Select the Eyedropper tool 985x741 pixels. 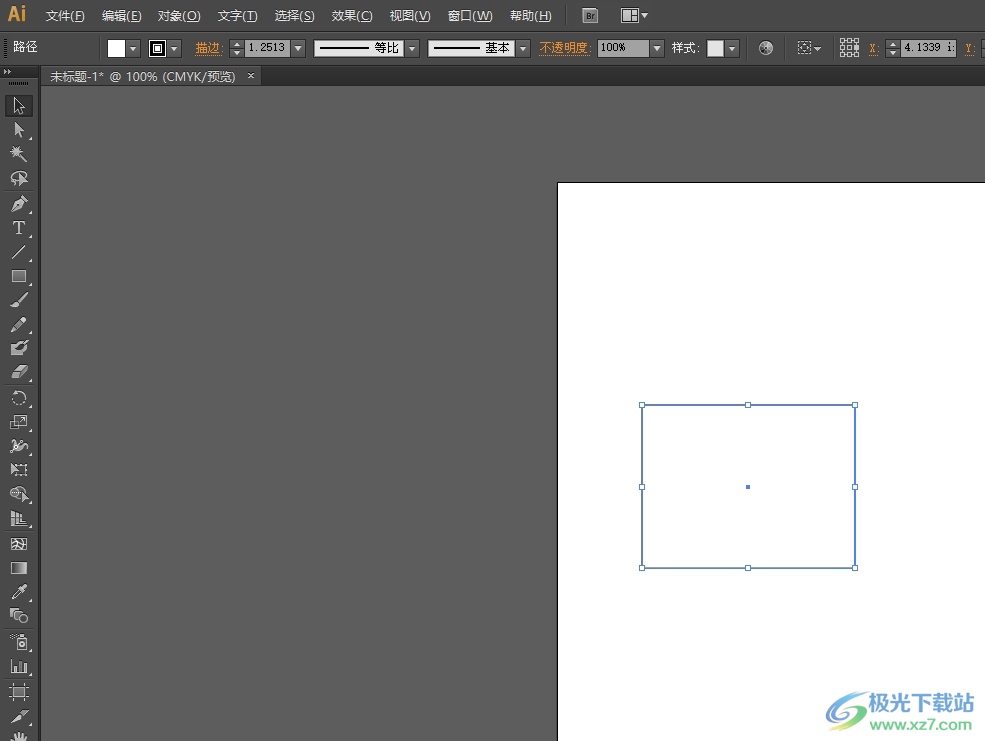click(19, 592)
